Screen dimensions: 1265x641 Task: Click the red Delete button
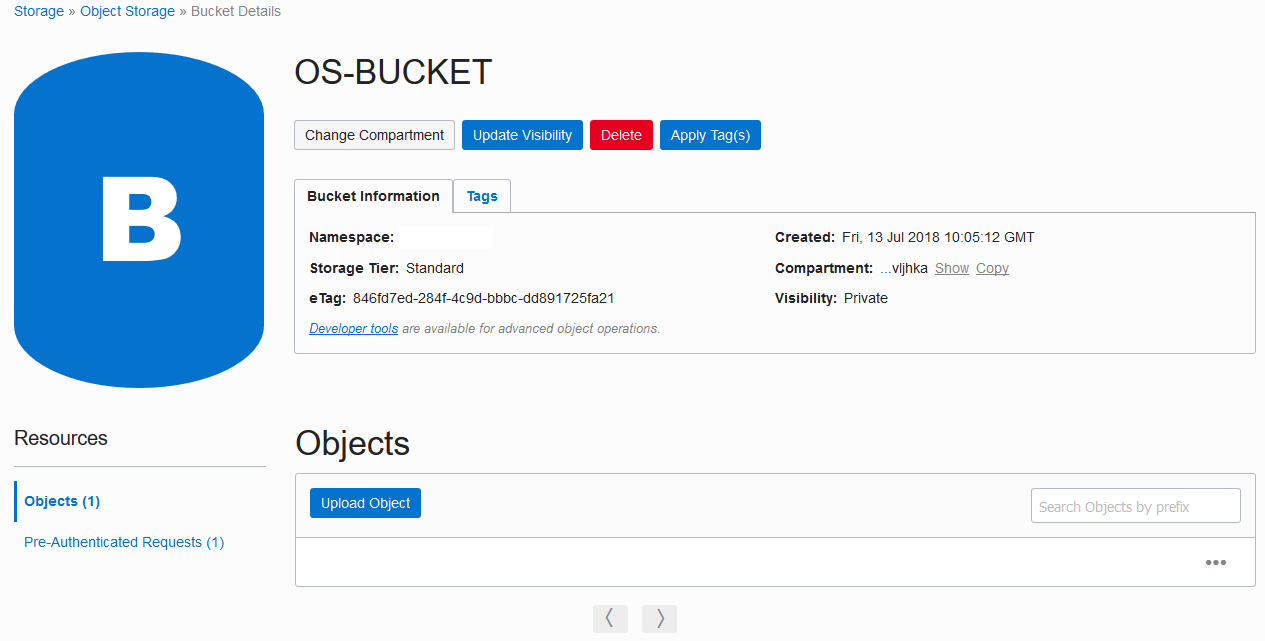(621, 135)
